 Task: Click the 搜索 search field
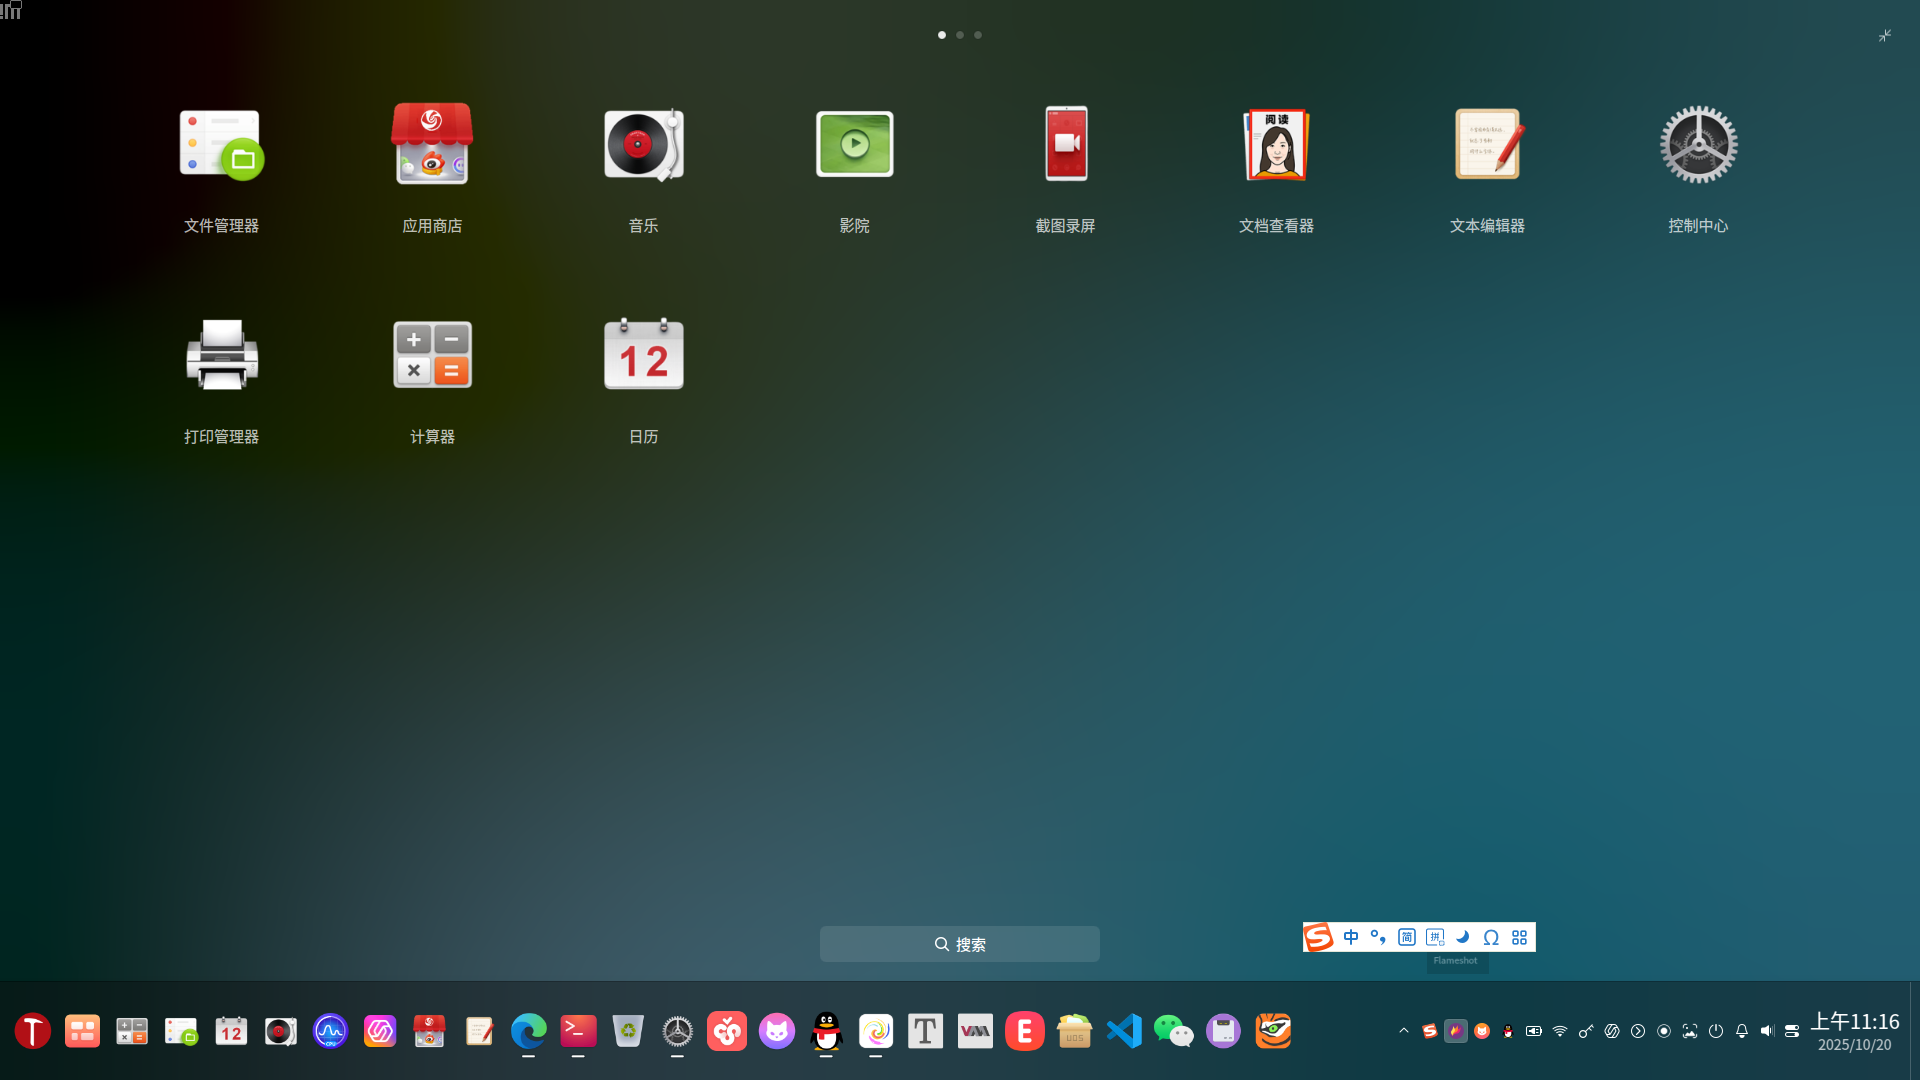(960, 944)
